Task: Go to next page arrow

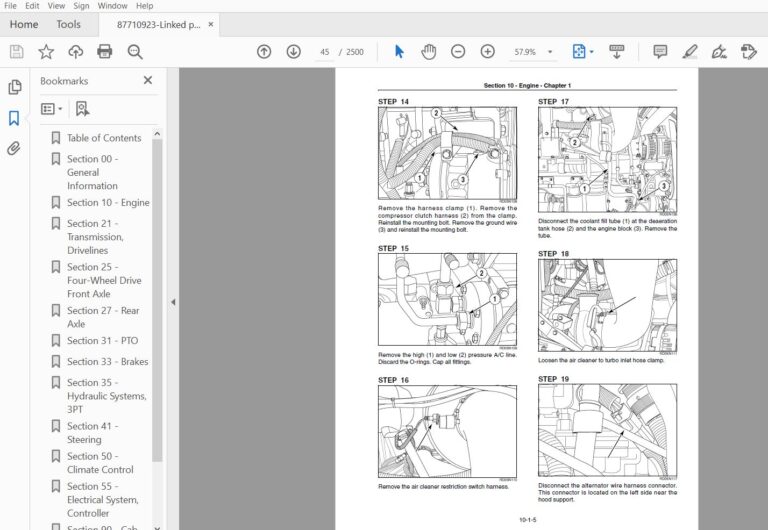Action: coord(293,51)
